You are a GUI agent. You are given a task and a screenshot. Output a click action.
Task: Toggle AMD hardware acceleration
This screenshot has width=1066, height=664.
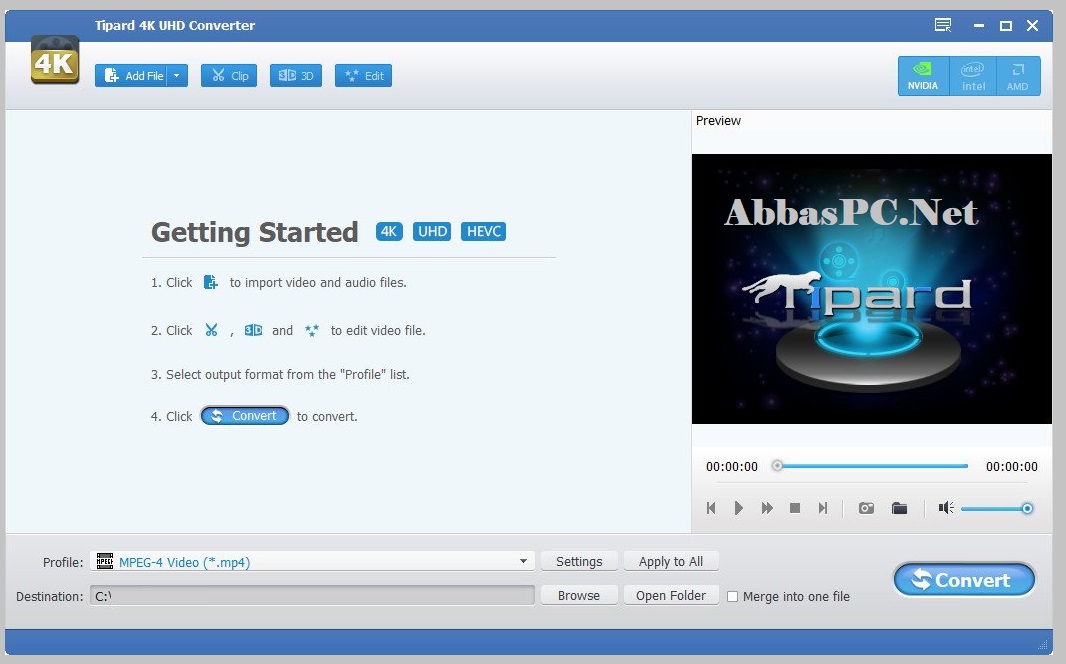click(1018, 76)
